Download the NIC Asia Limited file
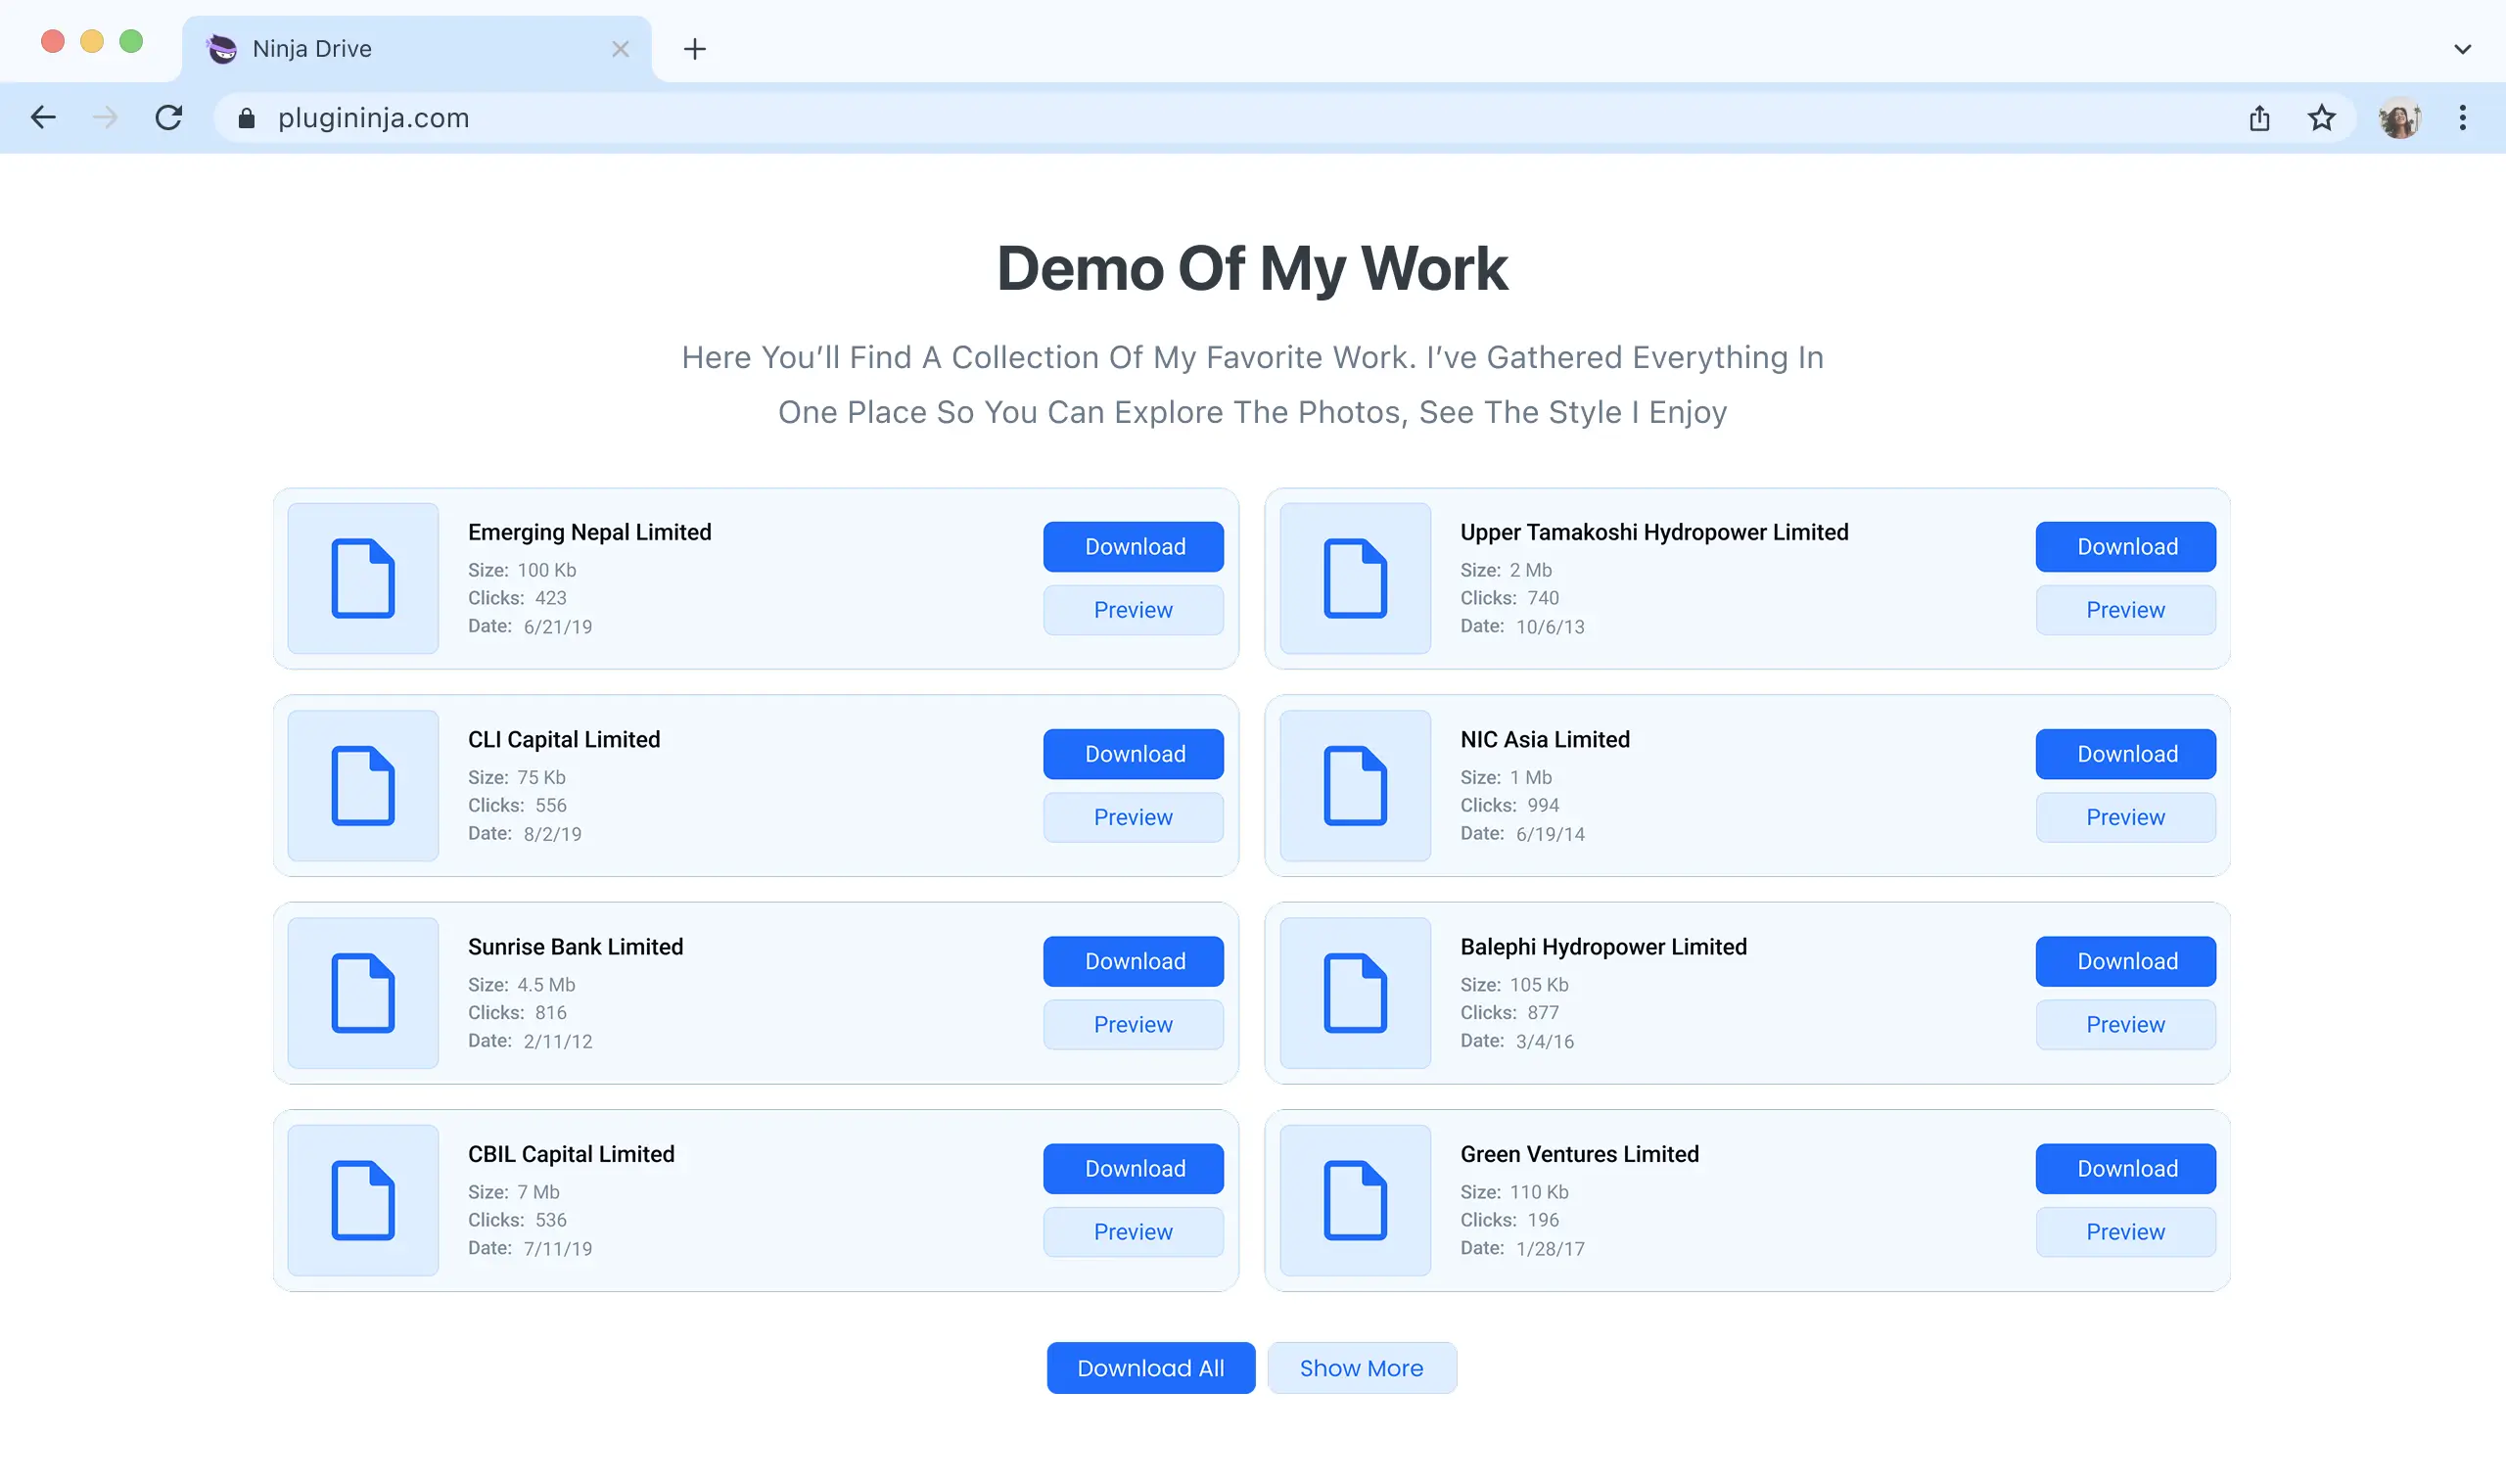2506x1484 pixels. click(2125, 753)
